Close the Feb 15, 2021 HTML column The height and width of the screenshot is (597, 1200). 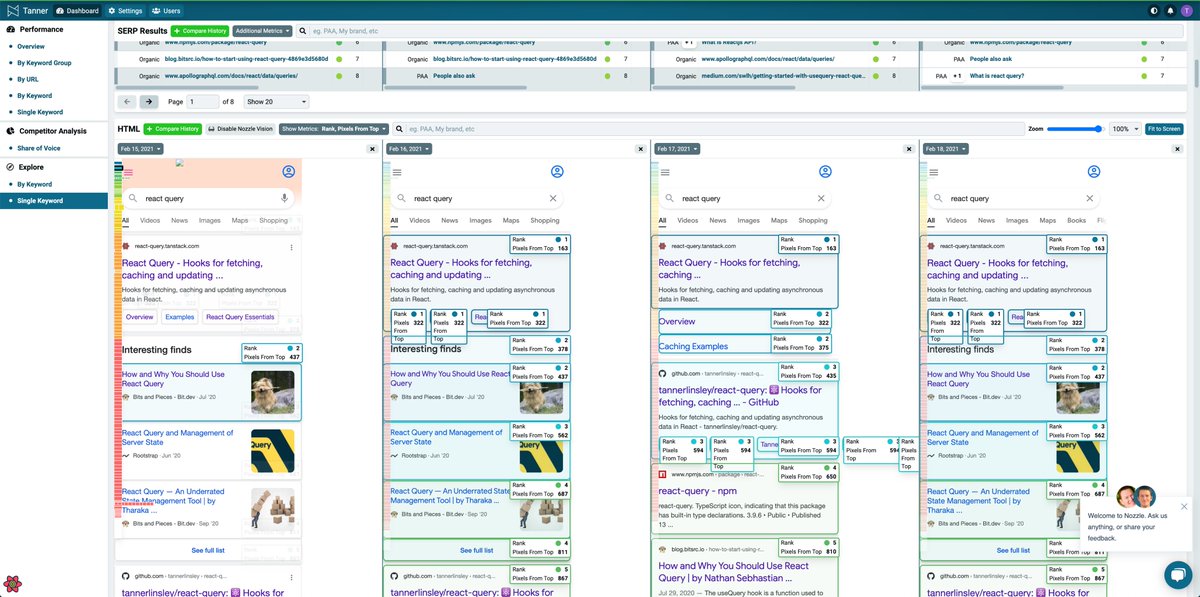point(373,149)
